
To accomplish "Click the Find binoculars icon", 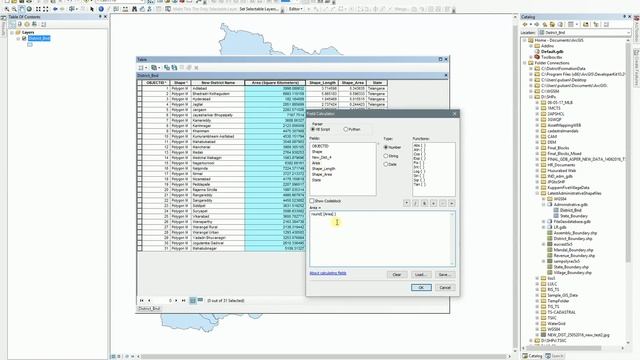I will pyautogui.click(x=134, y=9).
